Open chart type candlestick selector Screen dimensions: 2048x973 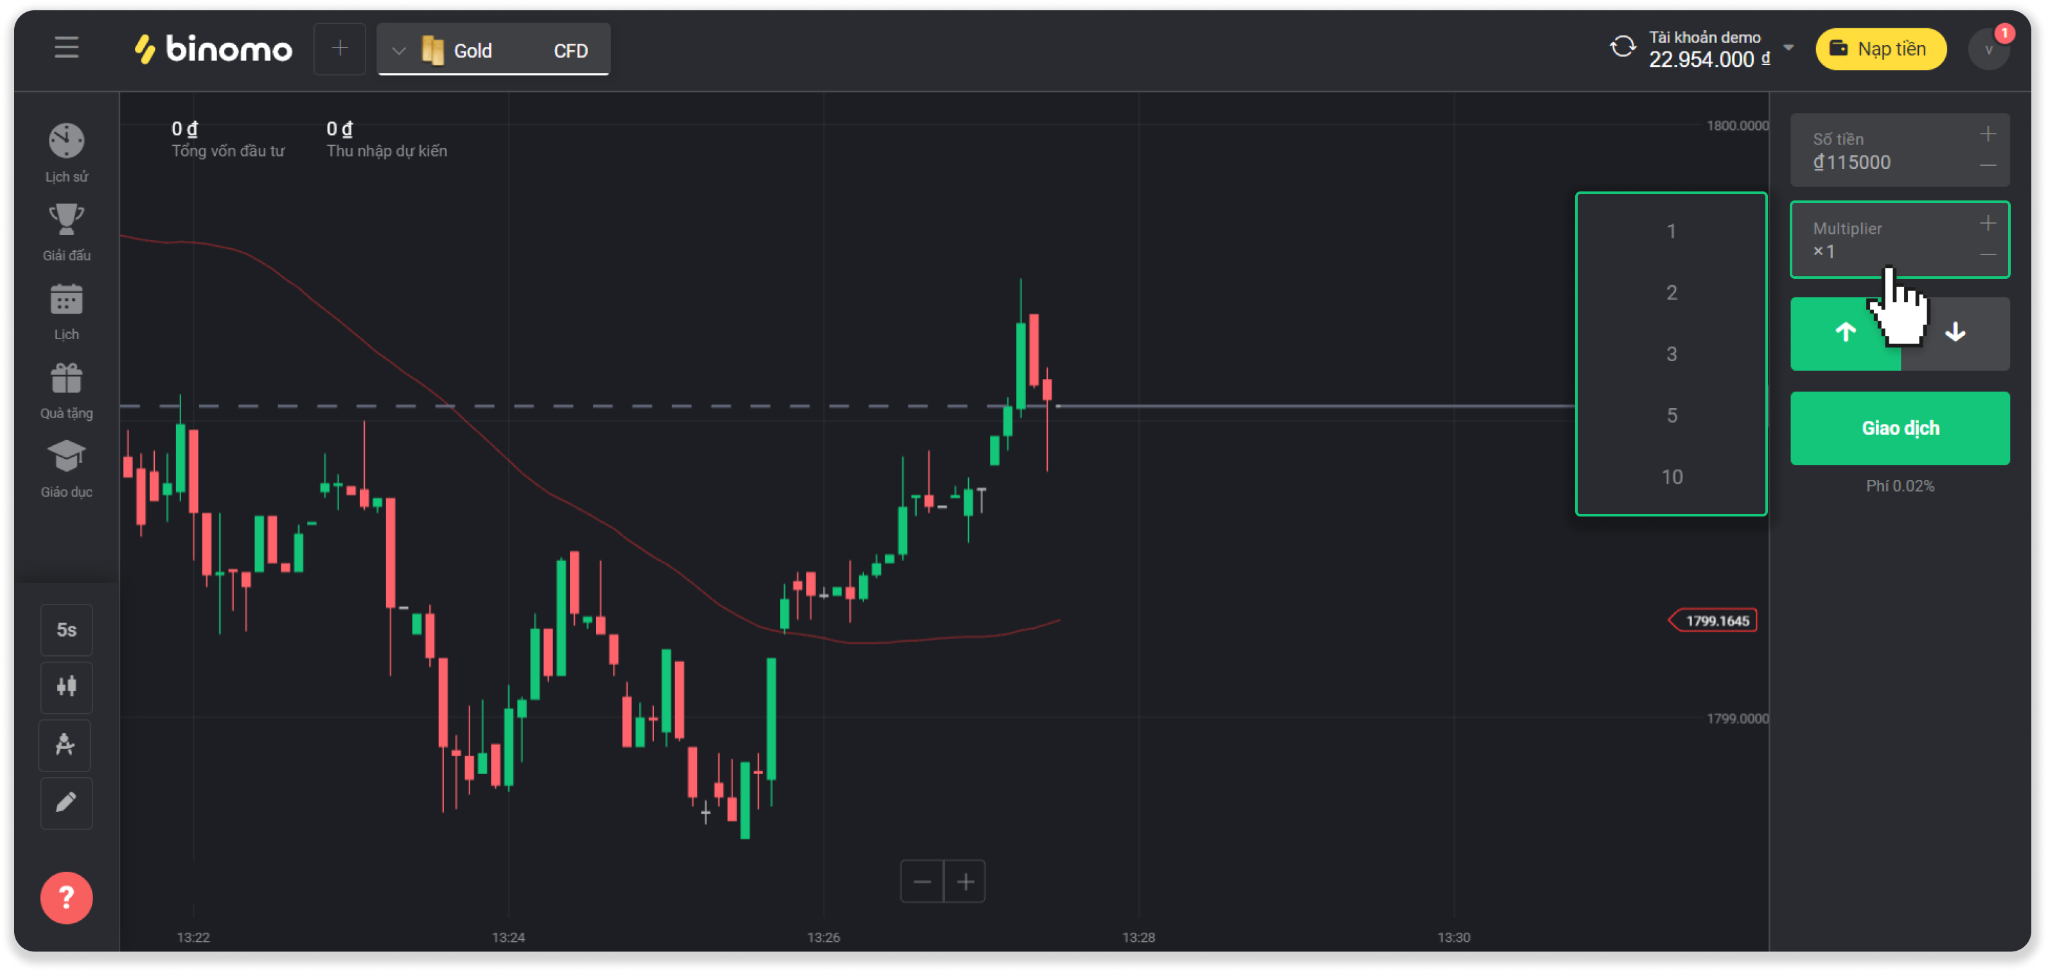click(x=66, y=687)
